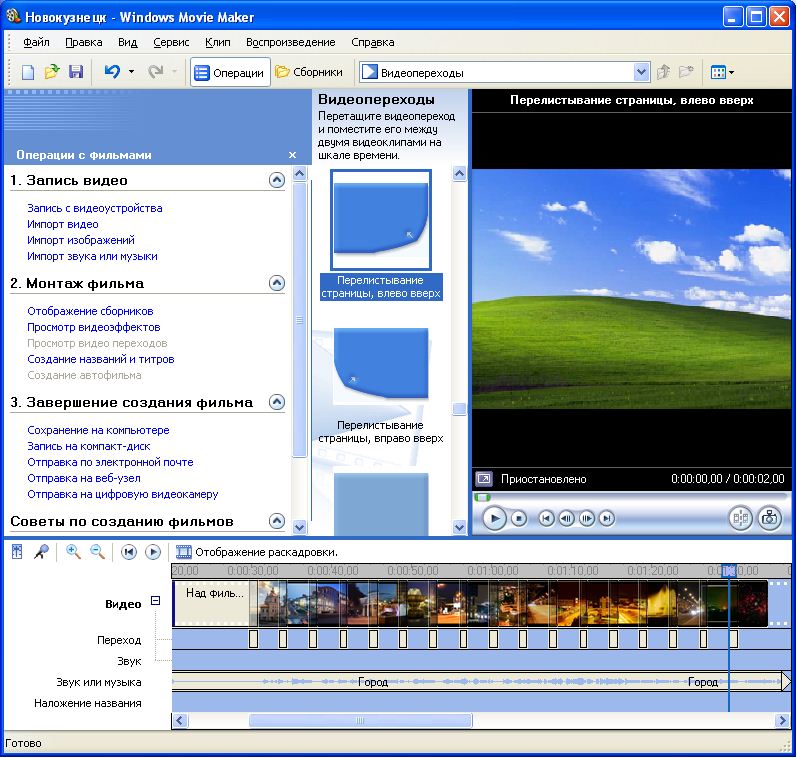Open audio levels icon on timeline toolbar
The image size is (797, 758).
tap(17, 552)
